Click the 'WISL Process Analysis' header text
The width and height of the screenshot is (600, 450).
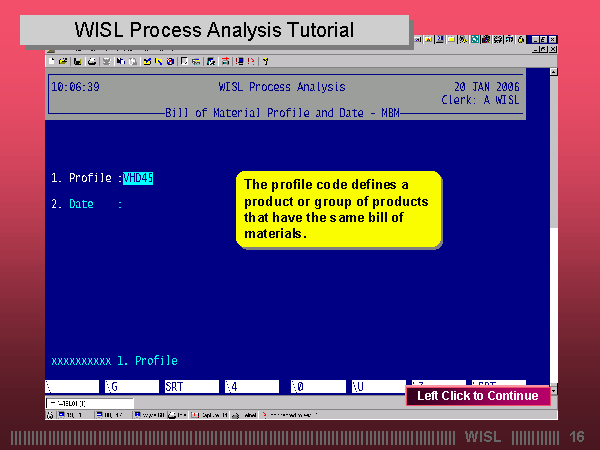click(x=282, y=87)
